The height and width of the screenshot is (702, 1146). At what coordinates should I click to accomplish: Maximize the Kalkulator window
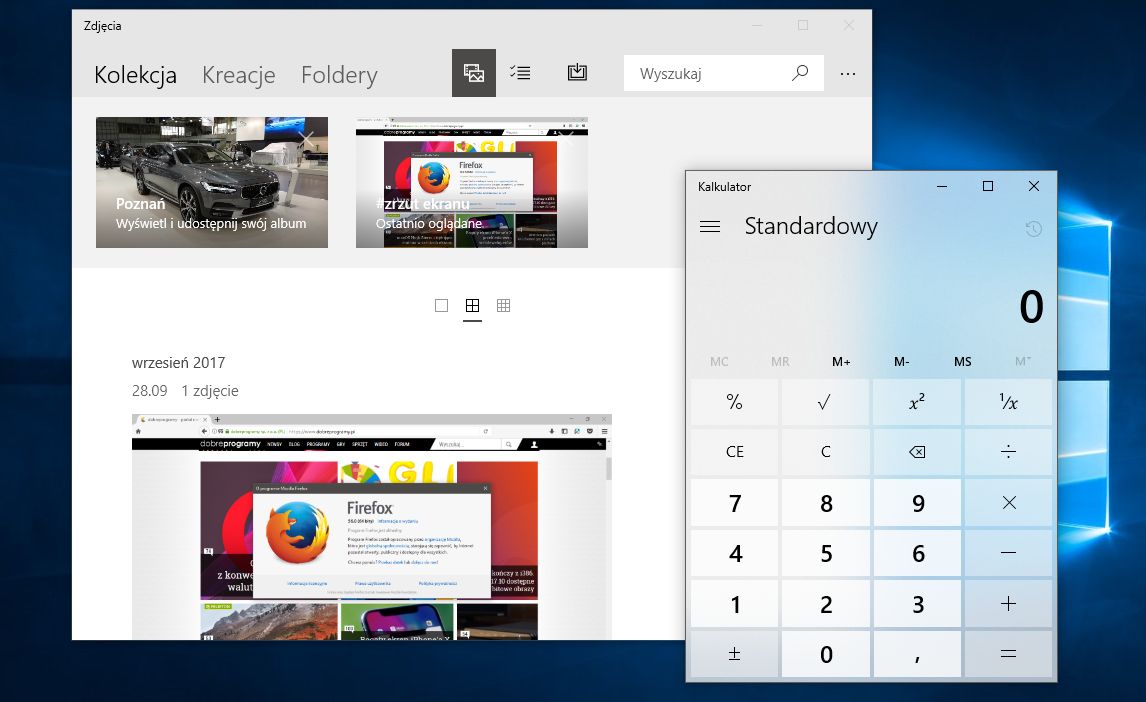(x=987, y=186)
